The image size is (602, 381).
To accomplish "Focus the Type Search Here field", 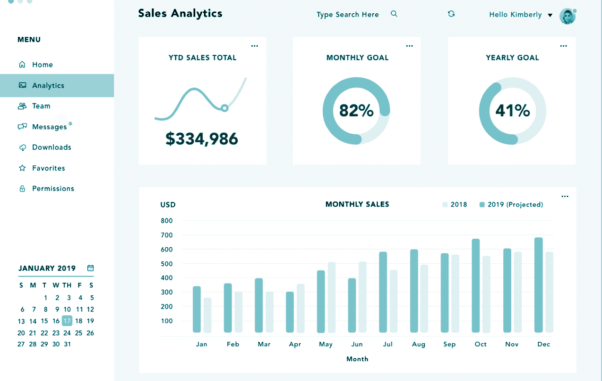I will (x=347, y=15).
